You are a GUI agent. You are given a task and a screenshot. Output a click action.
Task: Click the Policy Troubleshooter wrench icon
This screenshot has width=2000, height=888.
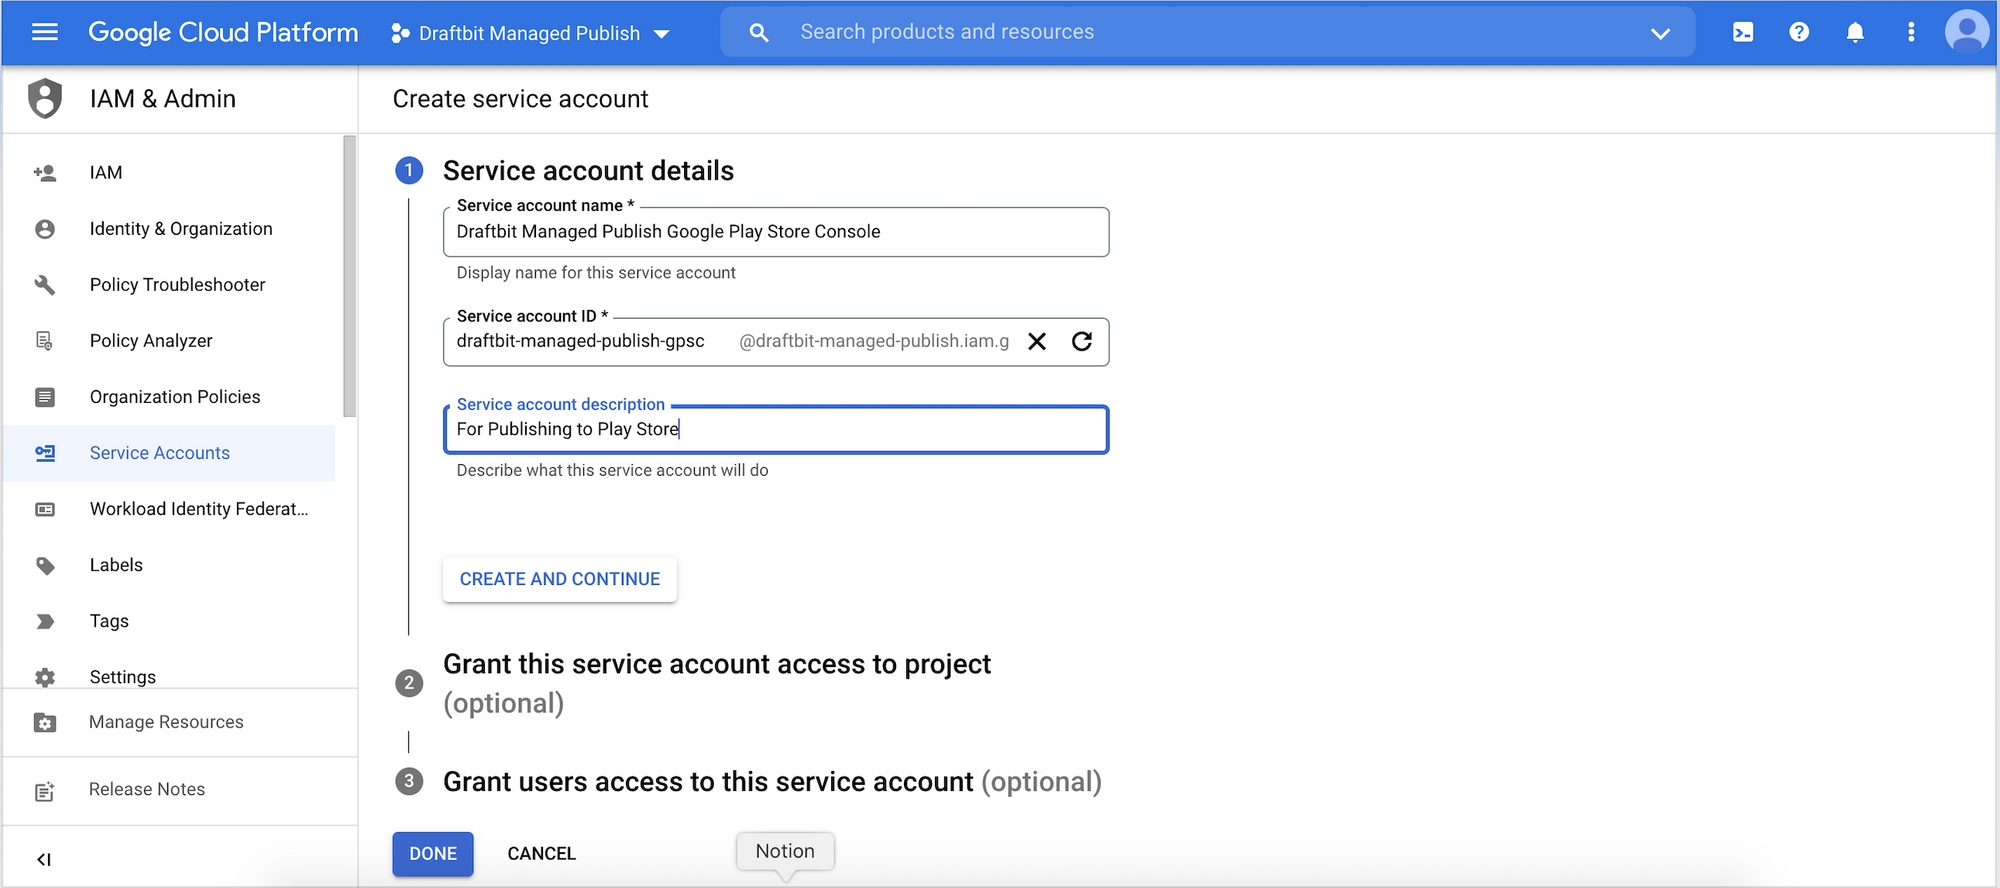click(45, 285)
